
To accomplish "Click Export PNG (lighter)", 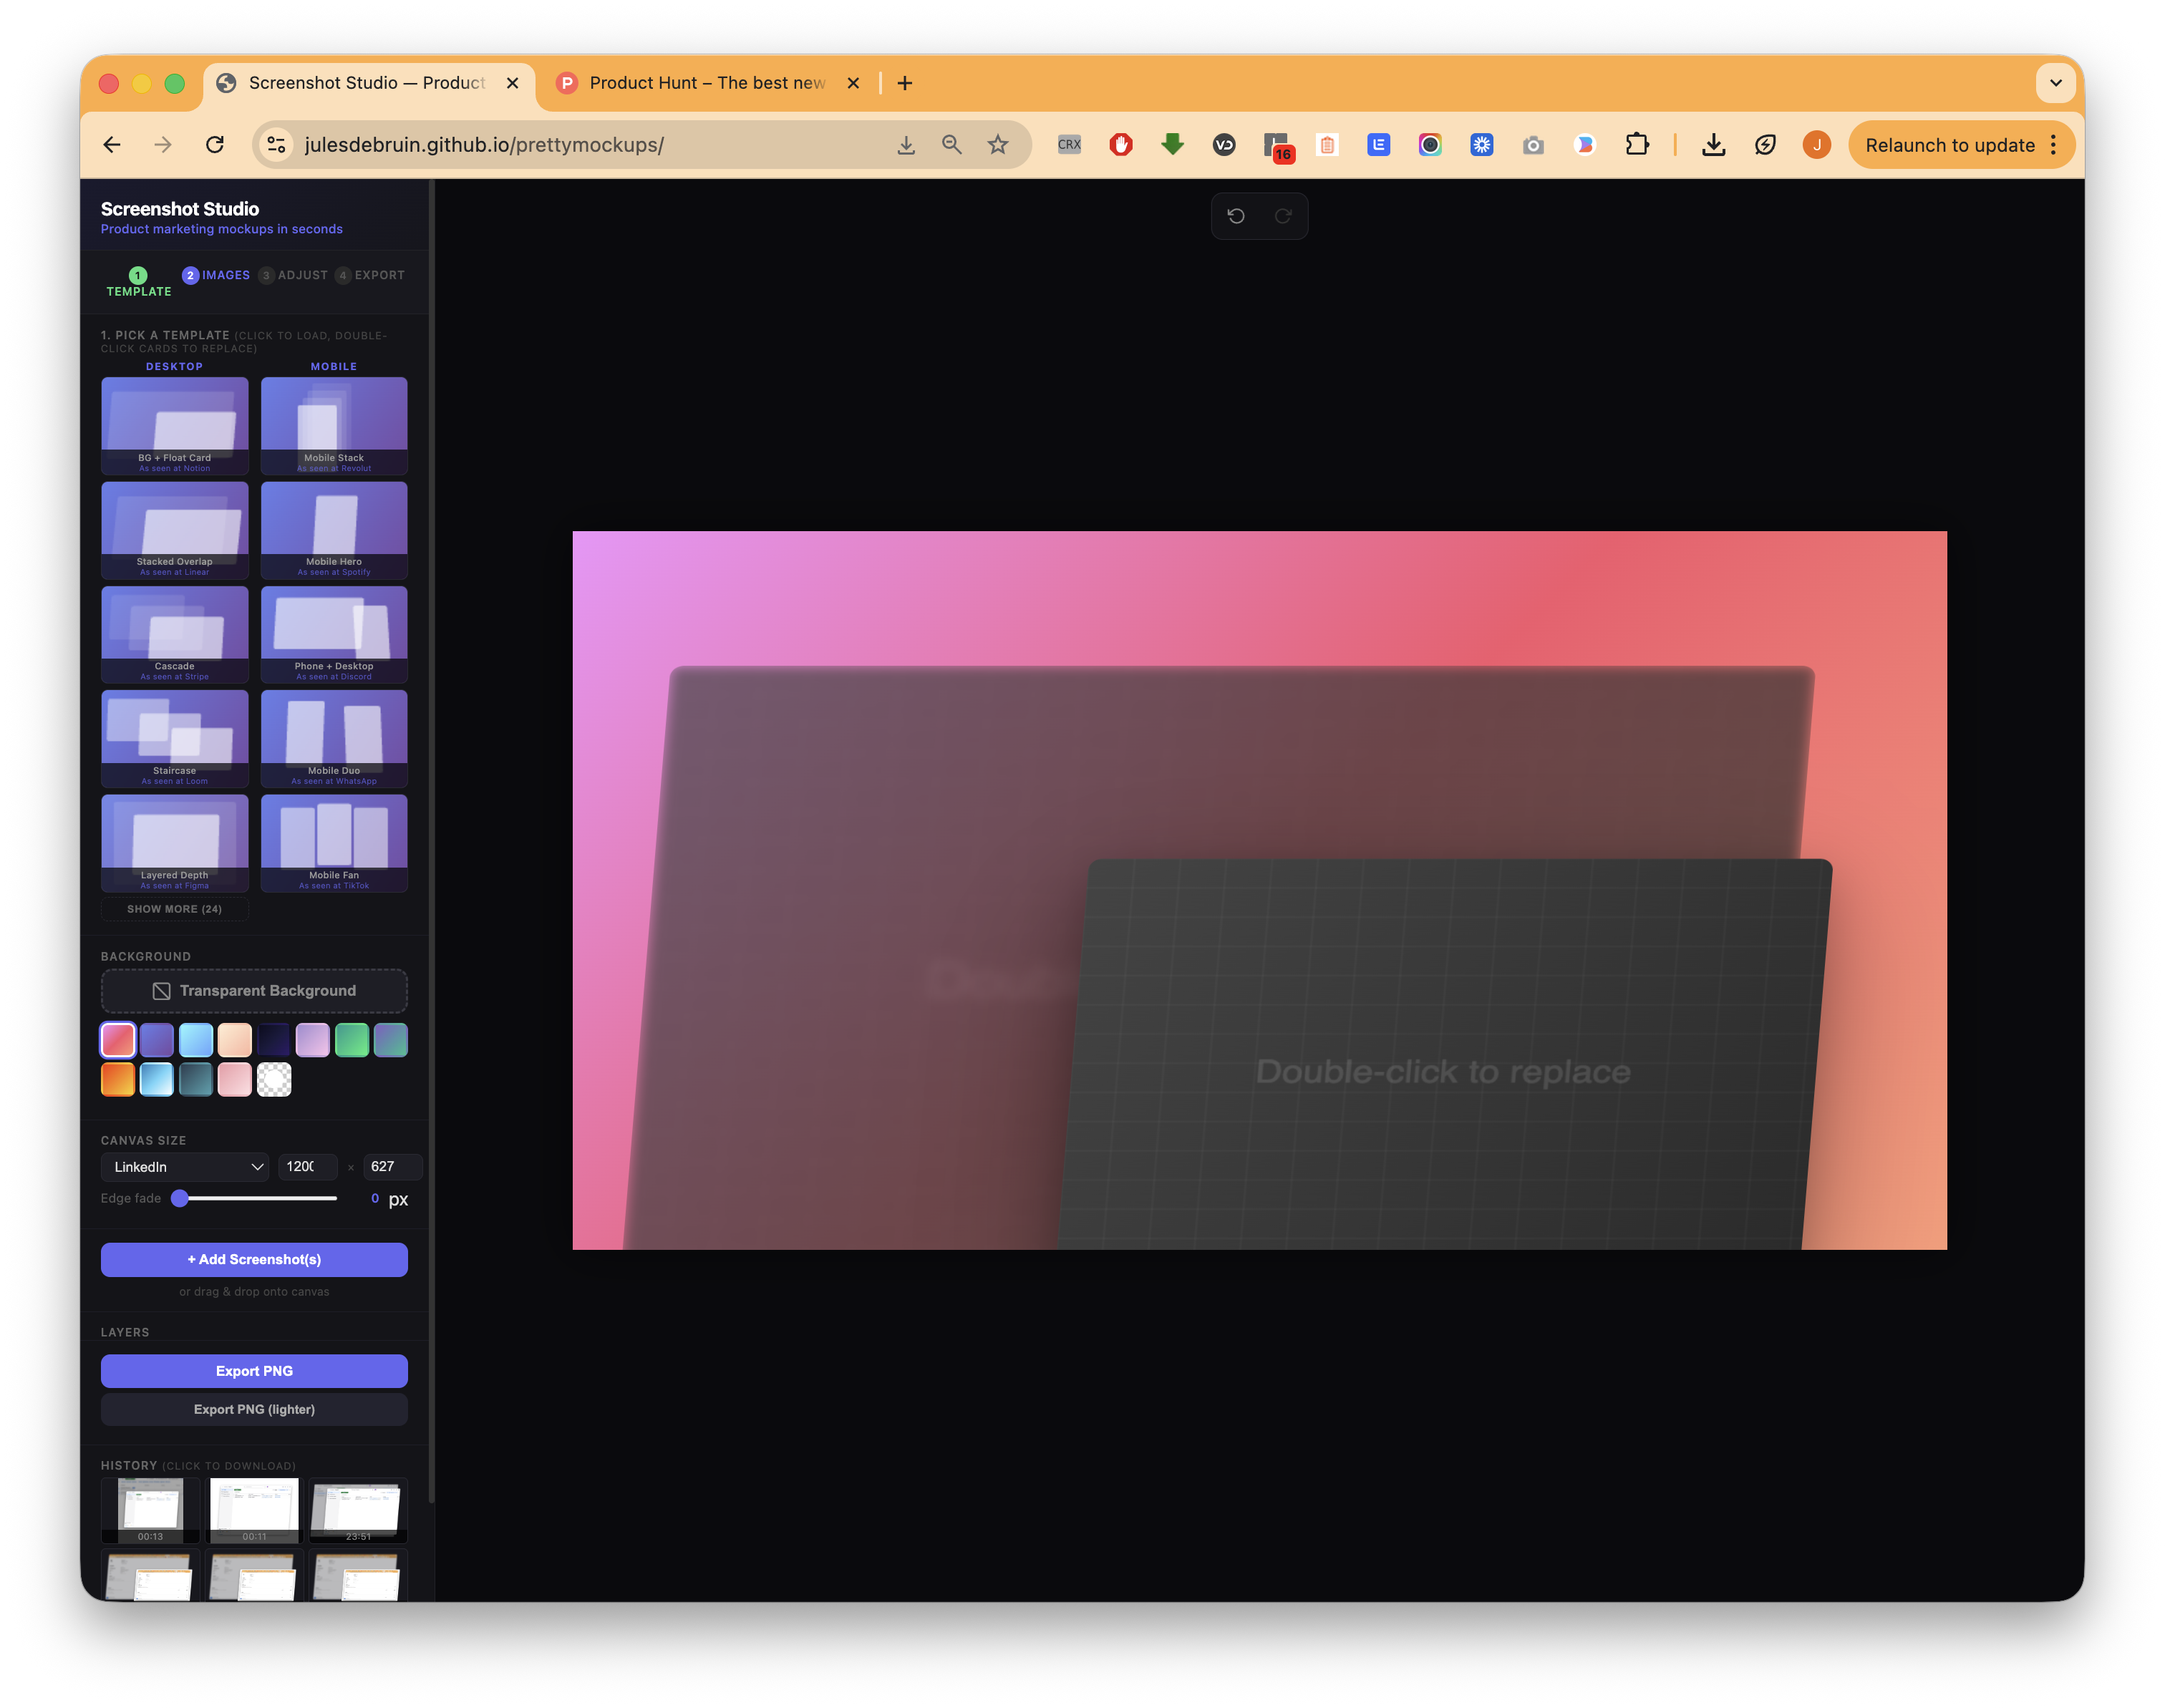I will point(253,1409).
